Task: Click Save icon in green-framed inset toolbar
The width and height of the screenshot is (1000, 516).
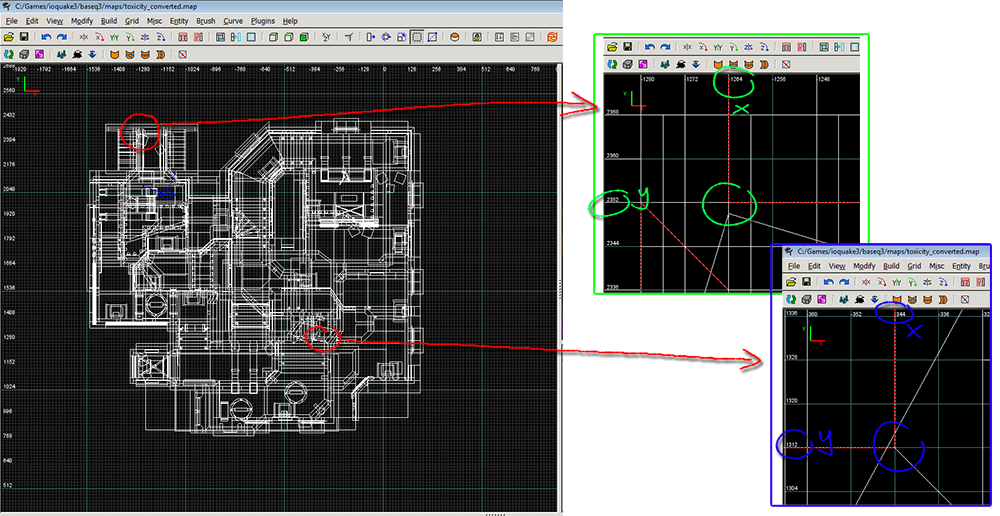Action: [626, 47]
